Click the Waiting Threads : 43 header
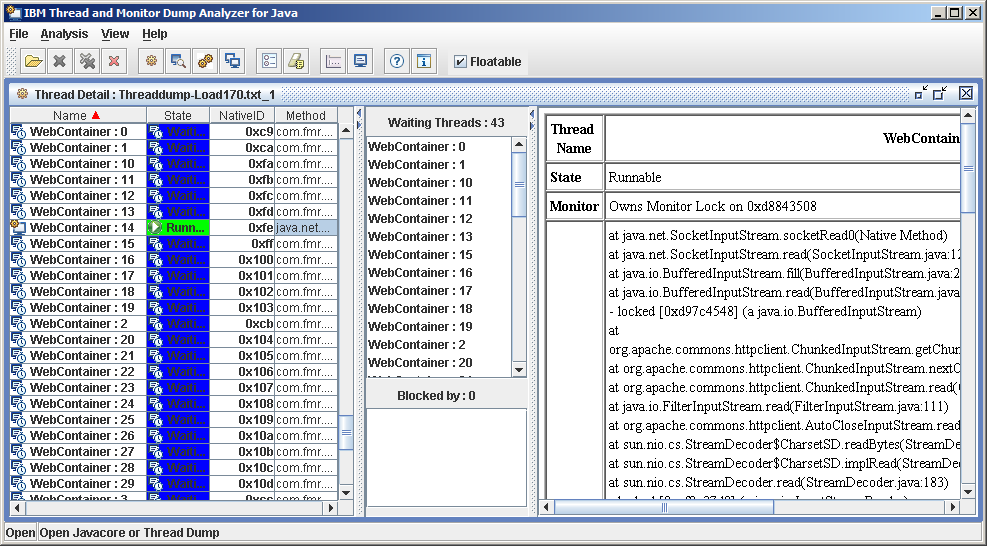This screenshot has width=987, height=546. point(446,123)
